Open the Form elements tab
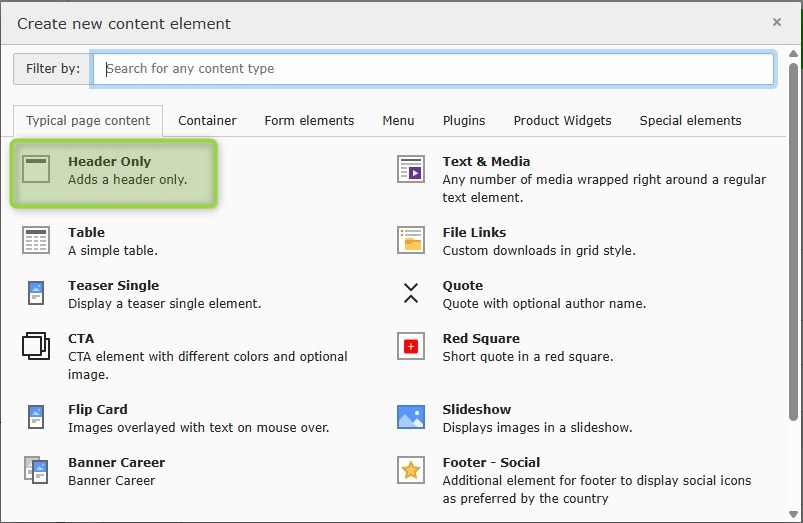Viewport: 803px width, 523px height. tap(309, 121)
